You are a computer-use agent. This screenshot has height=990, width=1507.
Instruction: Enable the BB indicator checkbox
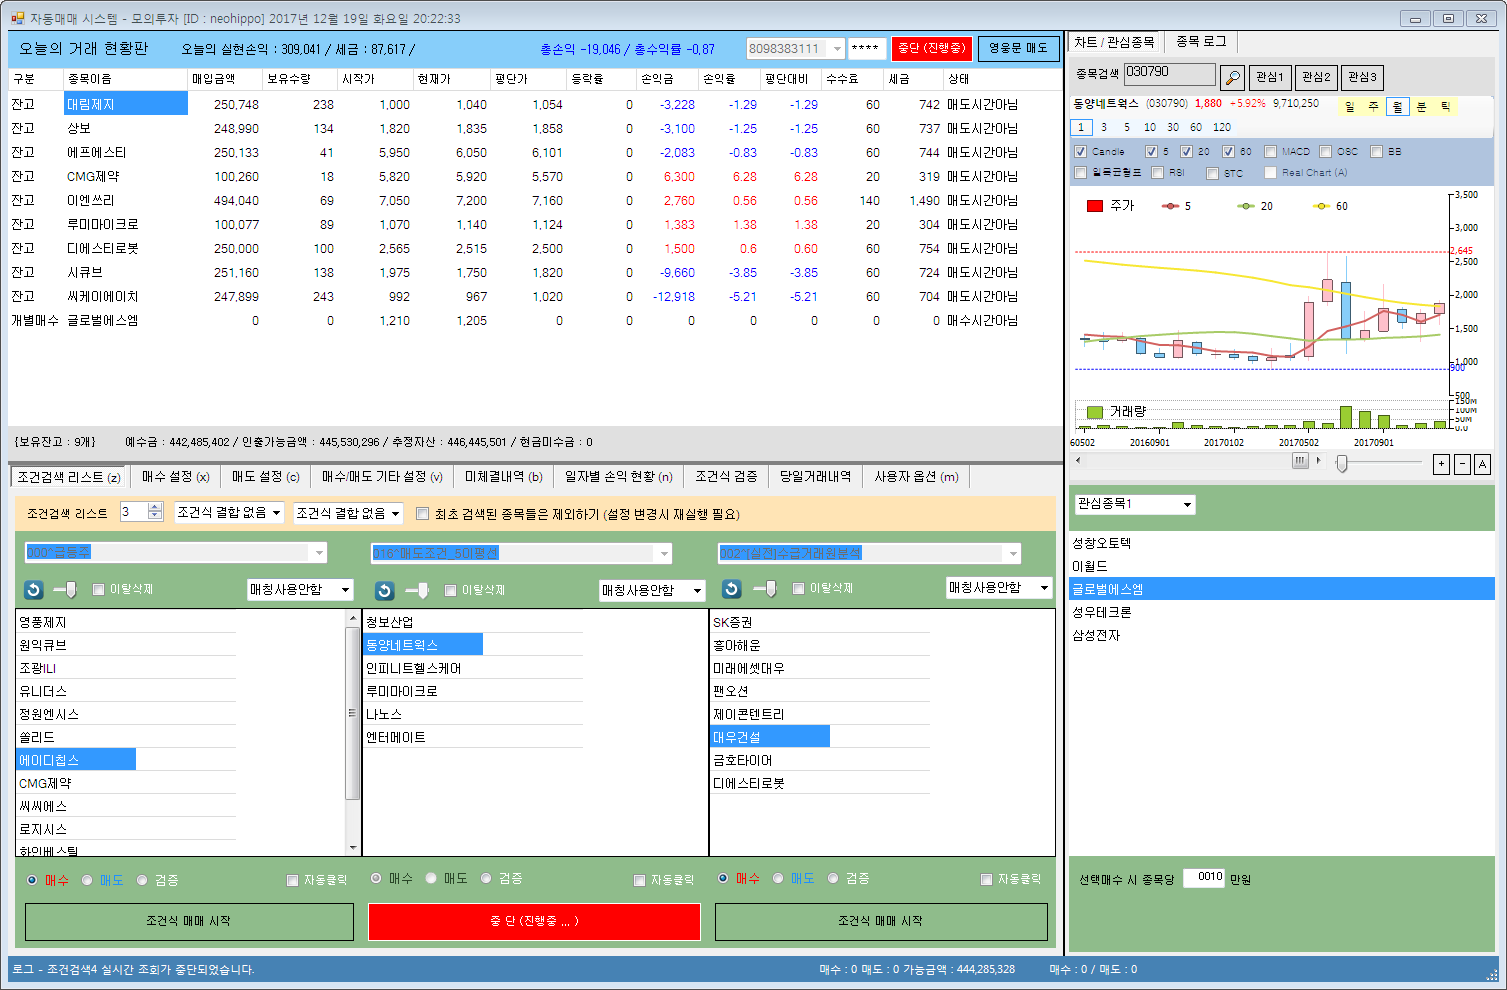tap(1377, 152)
